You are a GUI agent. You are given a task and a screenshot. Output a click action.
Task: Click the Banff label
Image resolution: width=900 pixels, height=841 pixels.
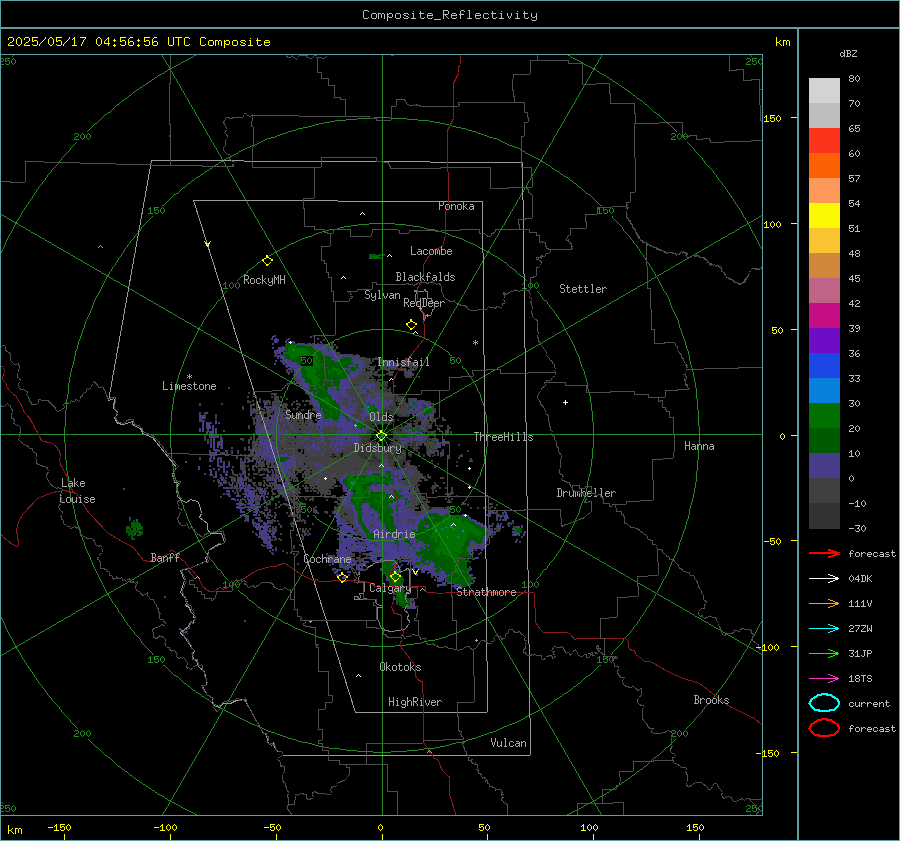pyautogui.click(x=165, y=557)
